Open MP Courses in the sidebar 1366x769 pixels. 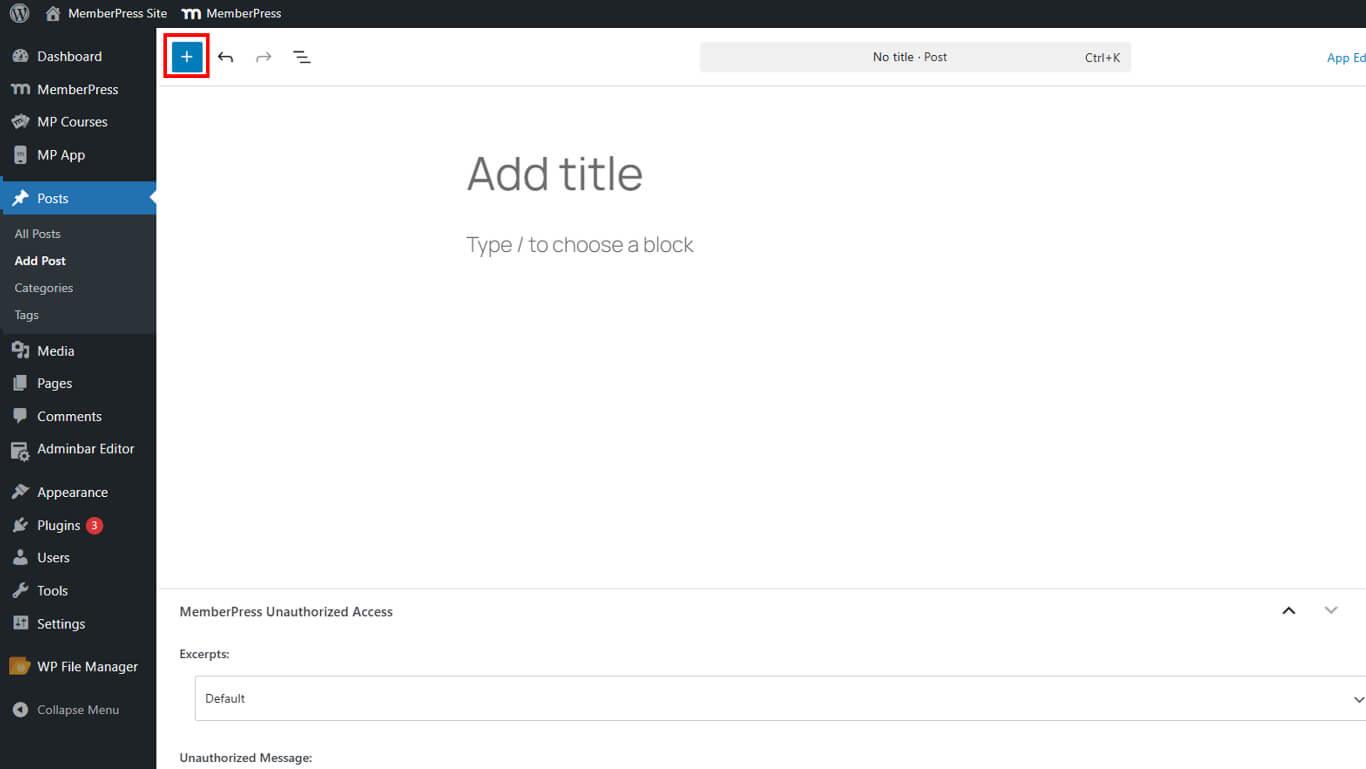(x=72, y=122)
